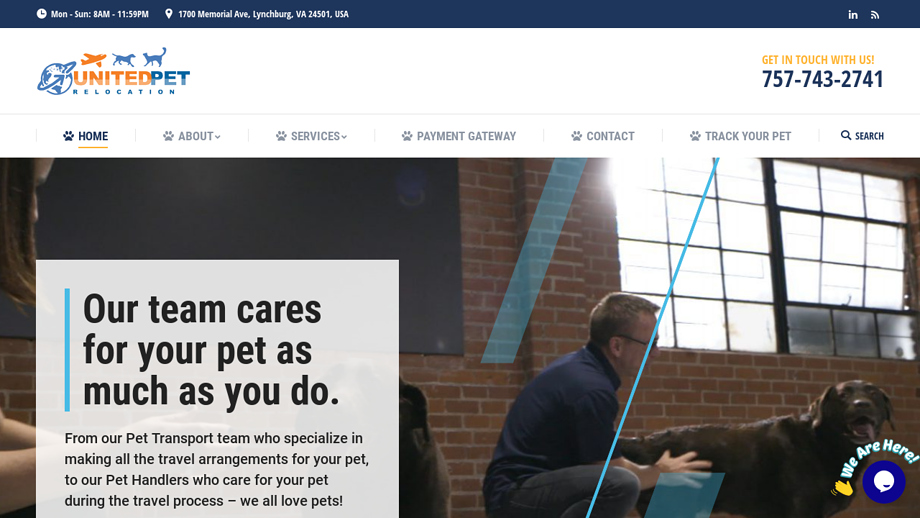Image resolution: width=920 pixels, height=518 pixels.
Task: Click the paw icon next to Home
Action: [69, 136]
